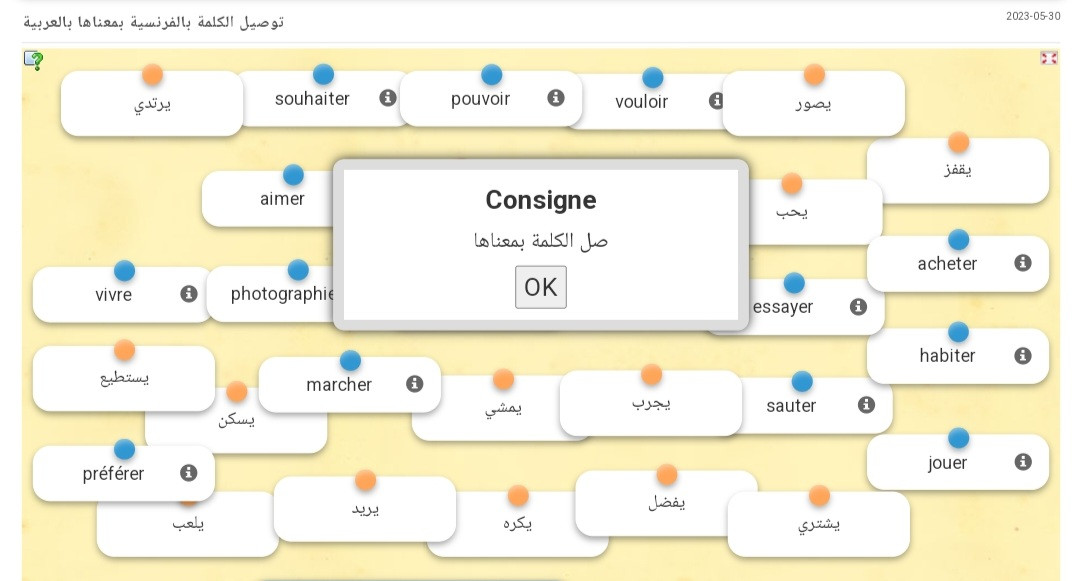Show info for the acheter card
1080x581 pixels.
tap(1023, 262)
